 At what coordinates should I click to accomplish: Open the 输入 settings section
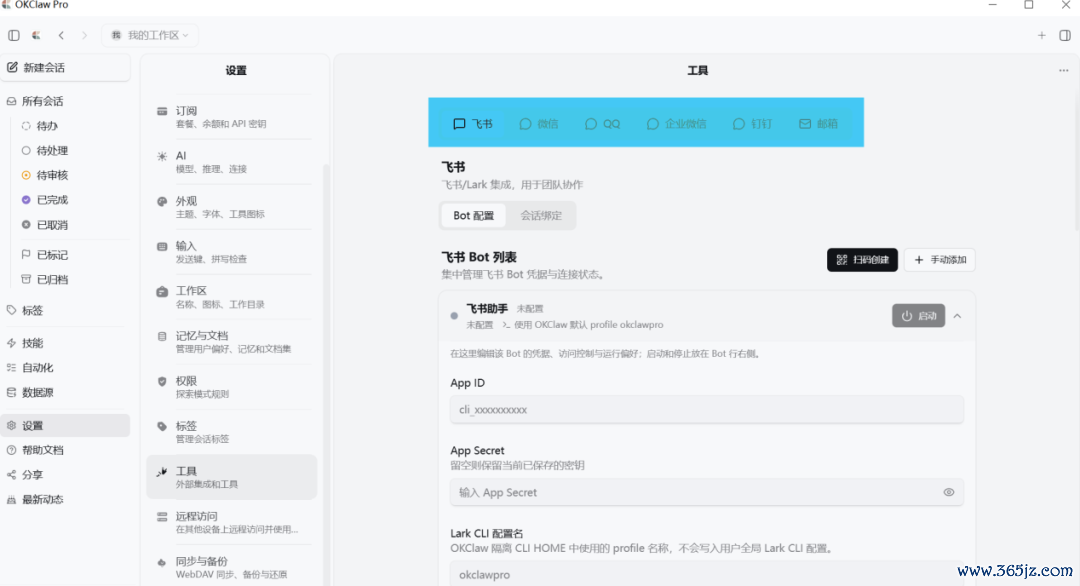(x=231, y=252)
